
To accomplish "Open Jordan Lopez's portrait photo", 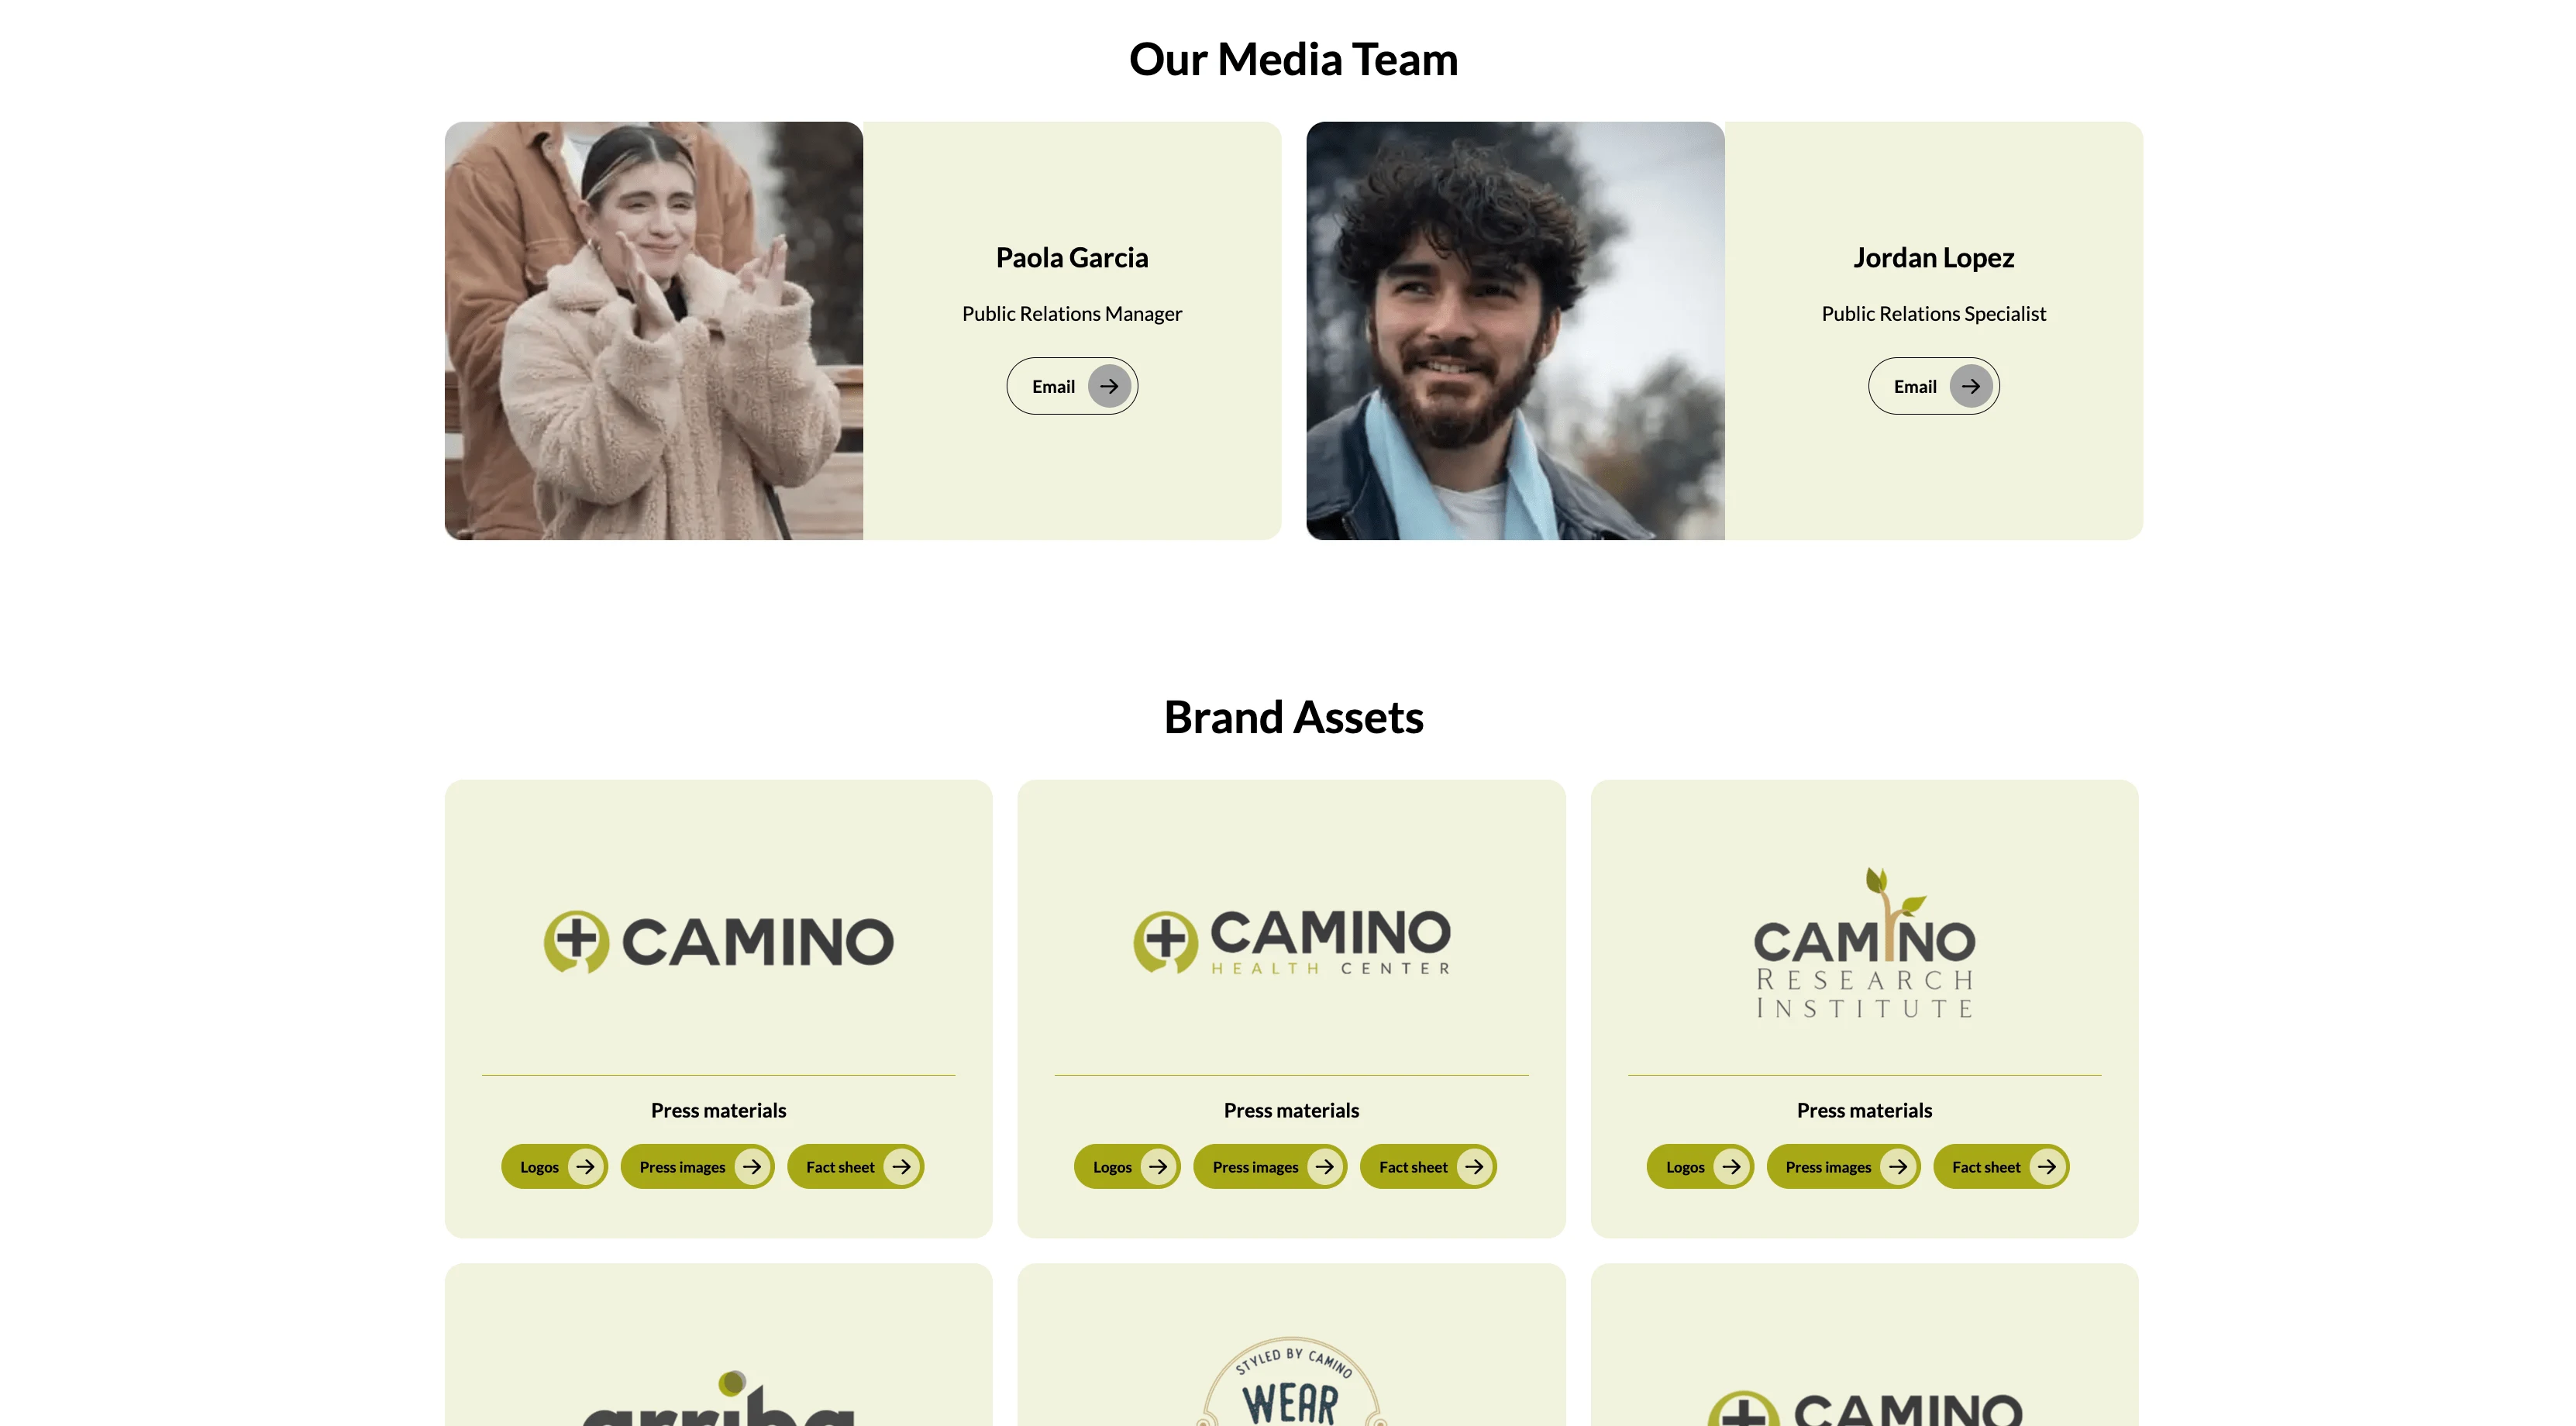I will [1515, 331].
